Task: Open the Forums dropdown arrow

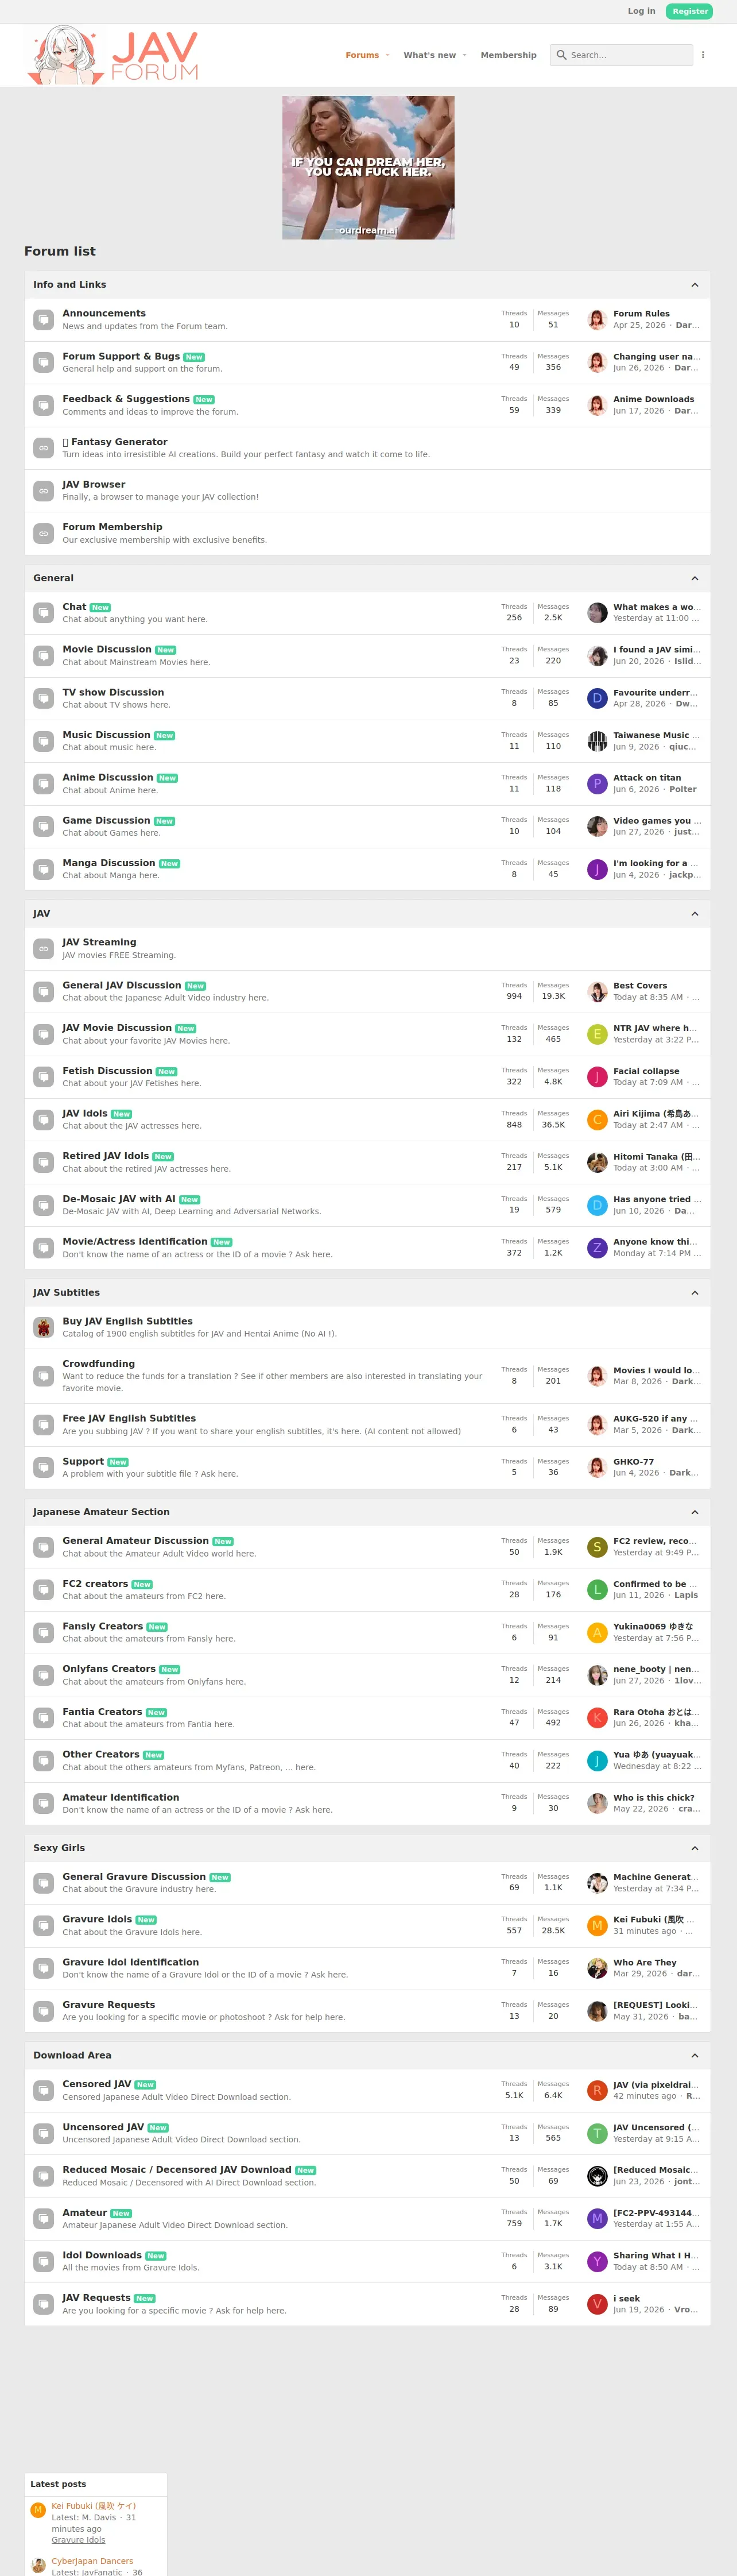Action: [x=387, y=55]
